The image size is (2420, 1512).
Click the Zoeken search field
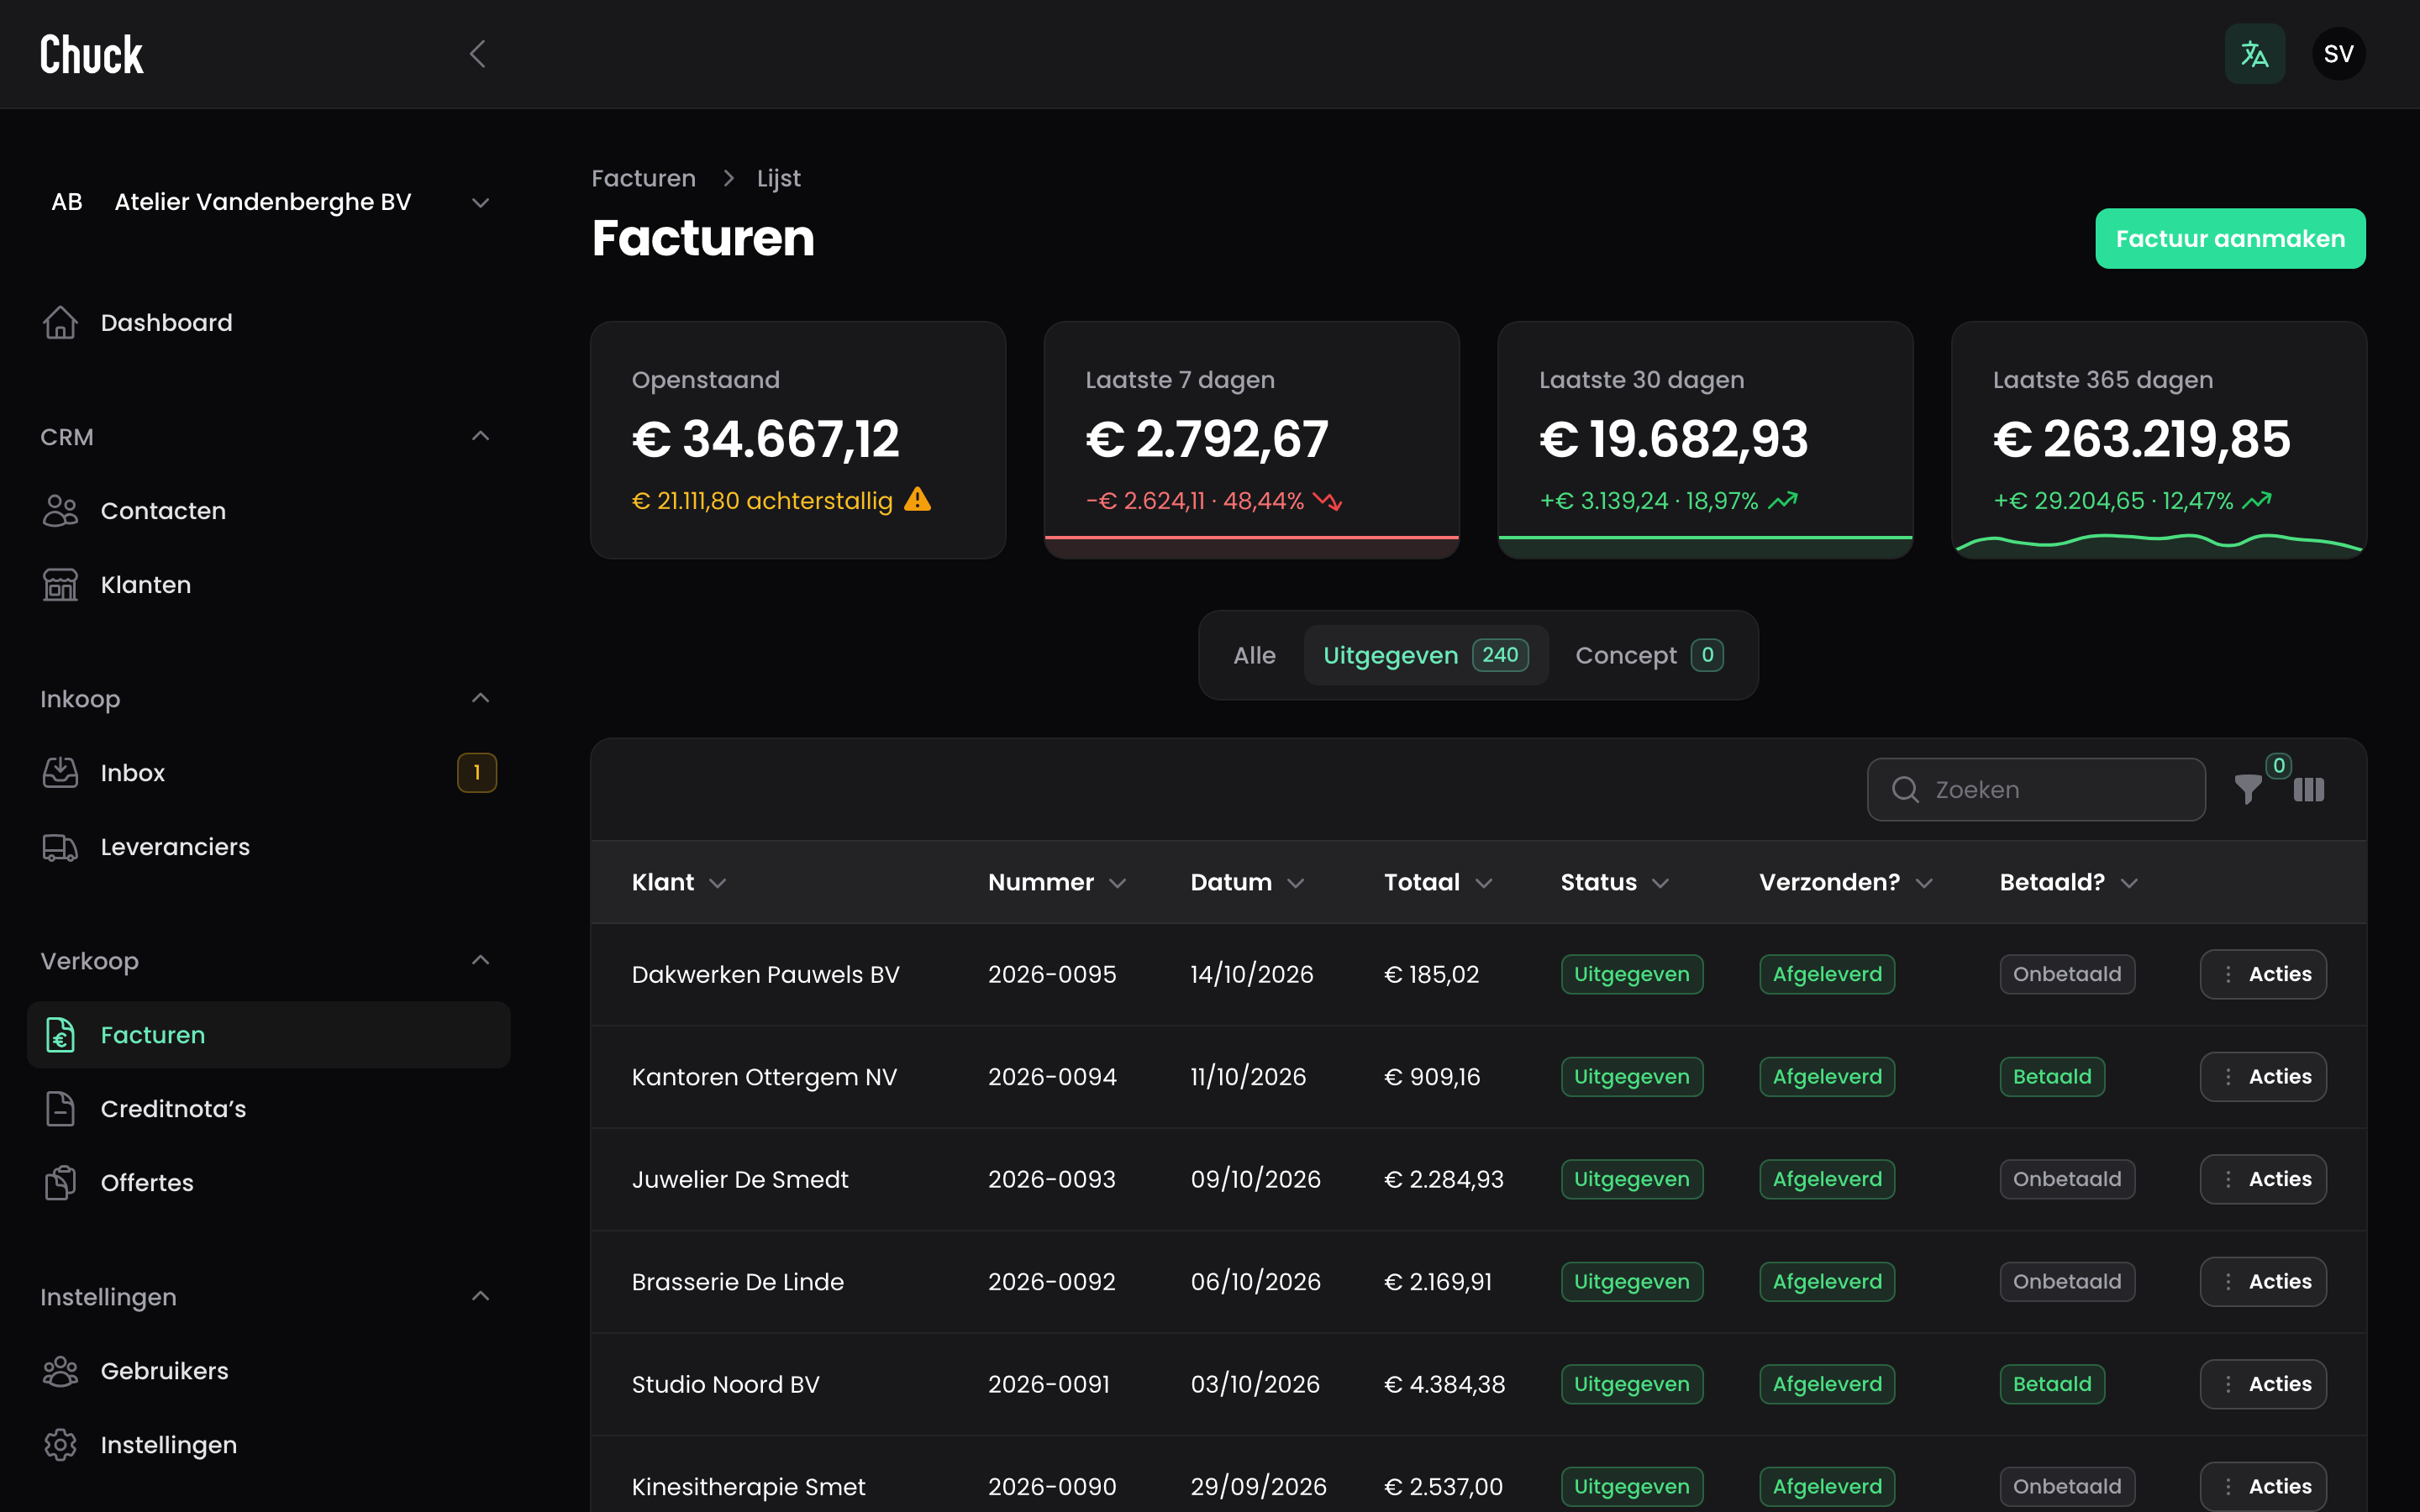2036,790
